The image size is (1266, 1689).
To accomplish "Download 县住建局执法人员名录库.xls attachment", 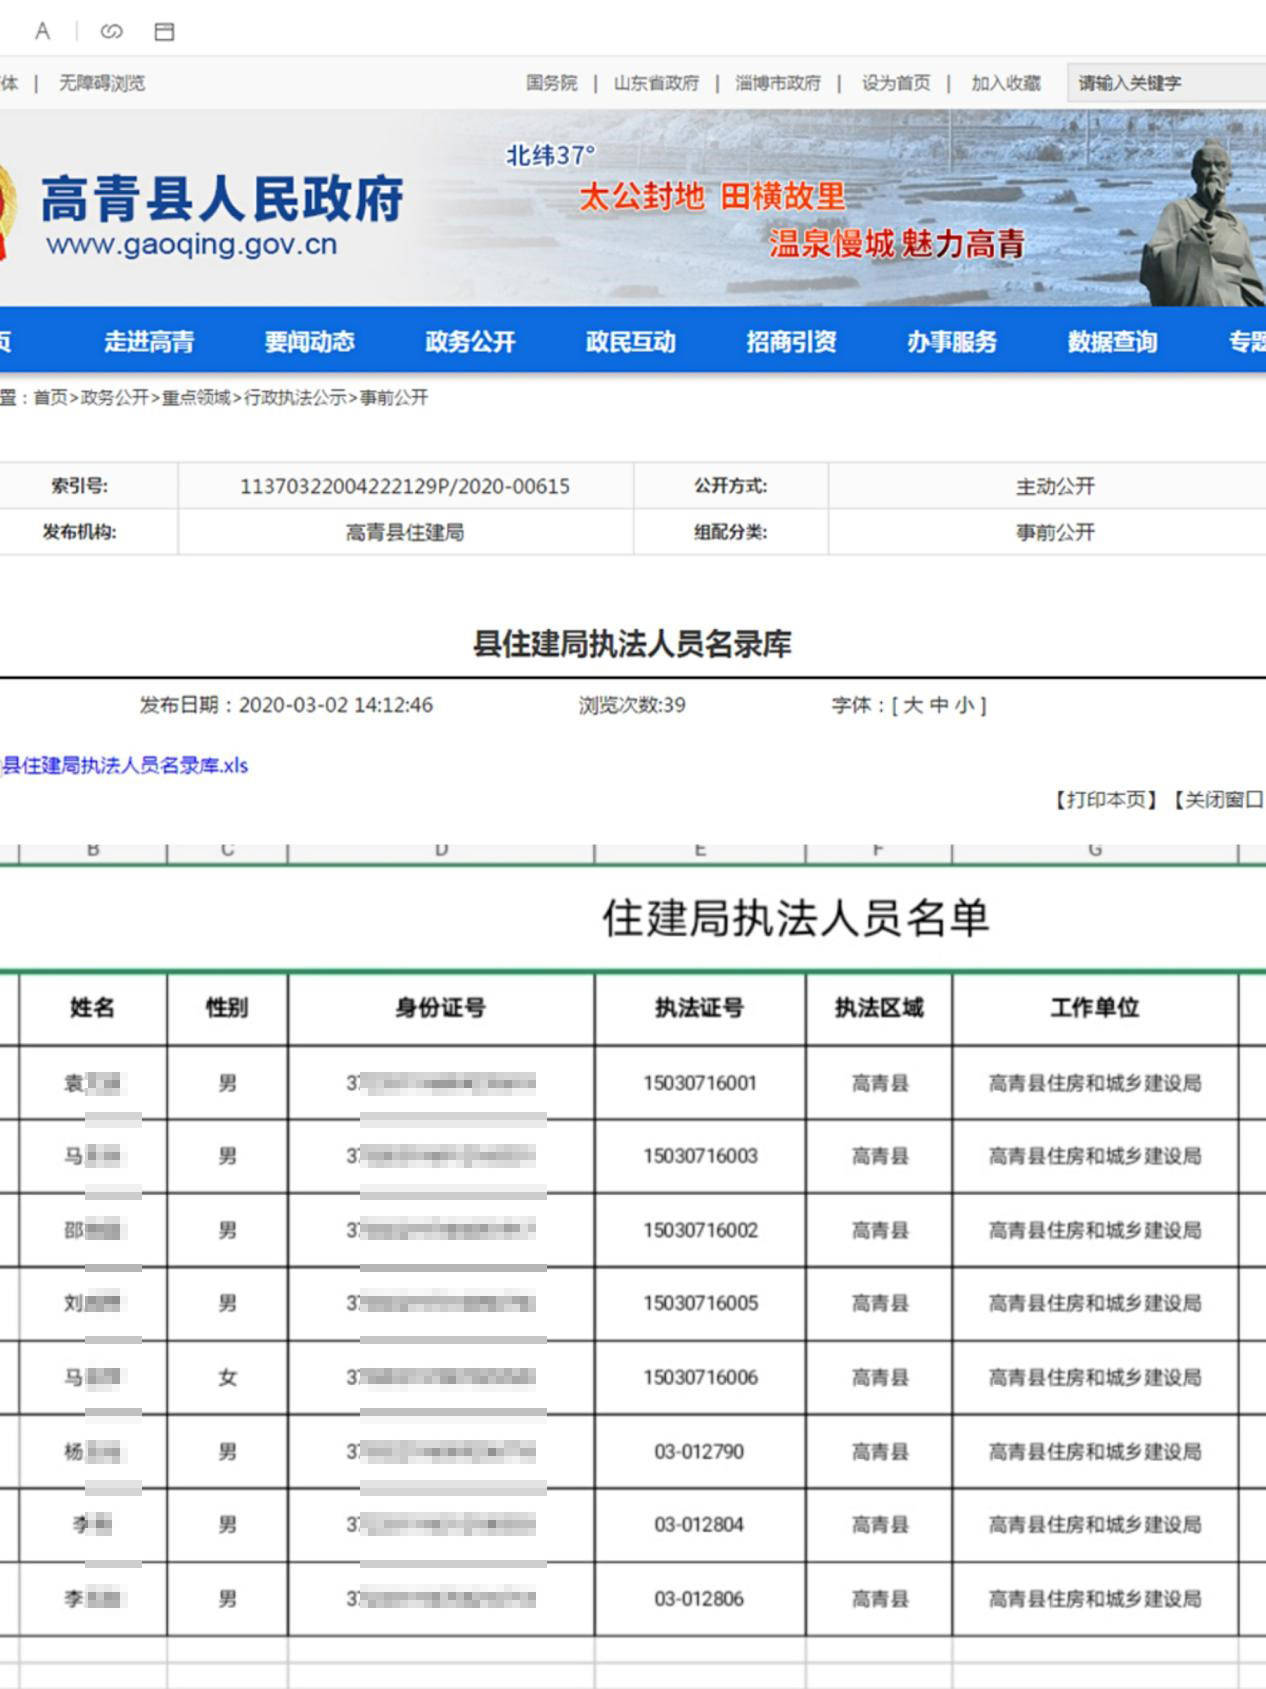I will coord(124,766).
